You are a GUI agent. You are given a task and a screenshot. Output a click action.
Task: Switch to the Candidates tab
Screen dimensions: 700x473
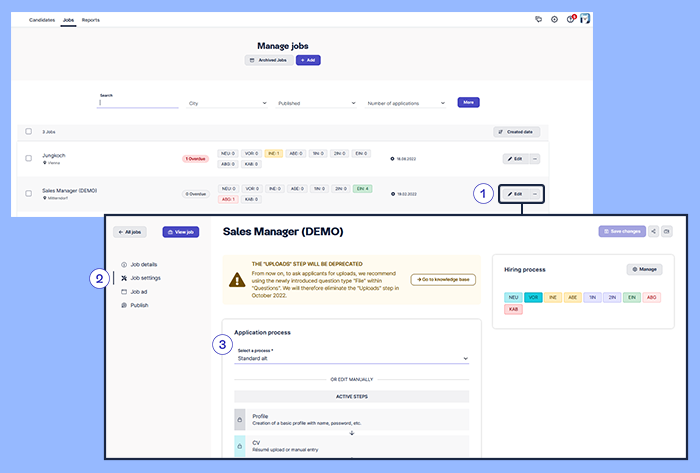[42, 19]
